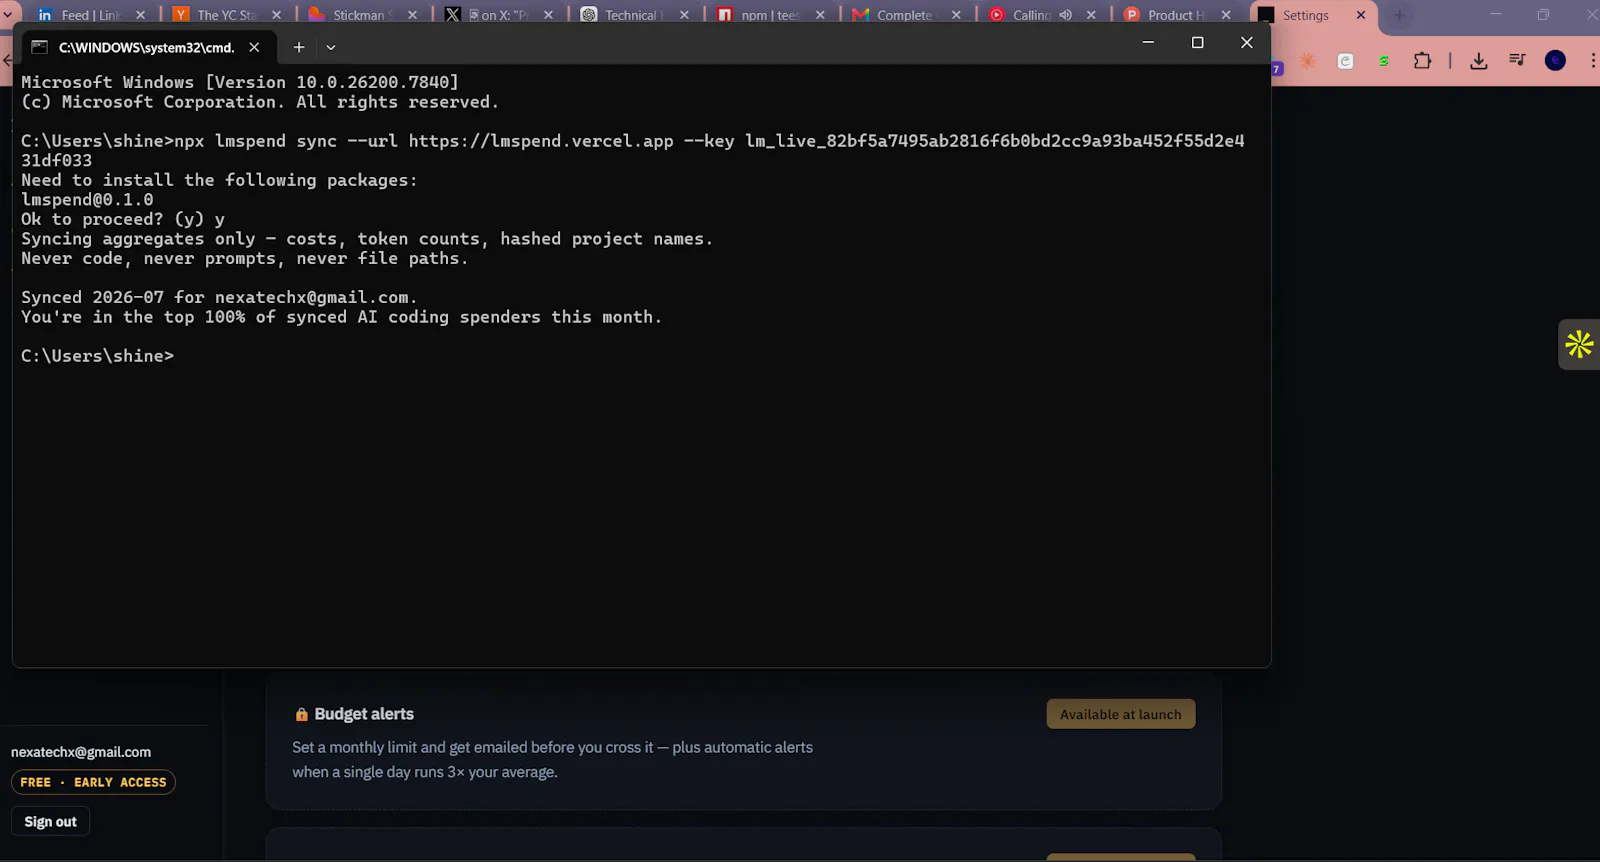This screenshot has width=1600, height=862.
Task: Open a new terminal tab with plus
Action: [x=298, y=47]
